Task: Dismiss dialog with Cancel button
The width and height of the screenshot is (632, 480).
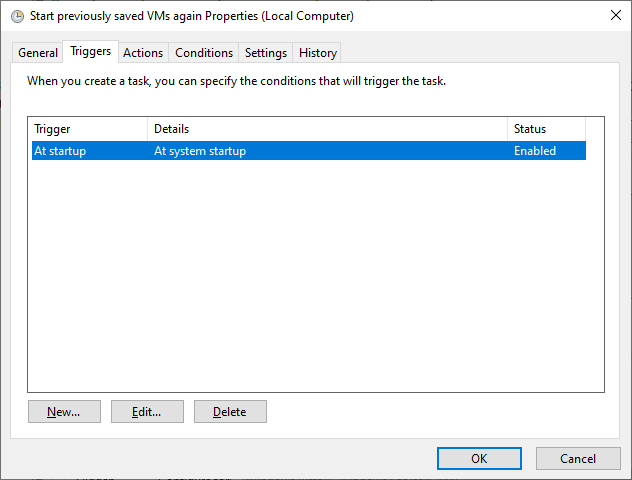Action: (x=578, y=458)
